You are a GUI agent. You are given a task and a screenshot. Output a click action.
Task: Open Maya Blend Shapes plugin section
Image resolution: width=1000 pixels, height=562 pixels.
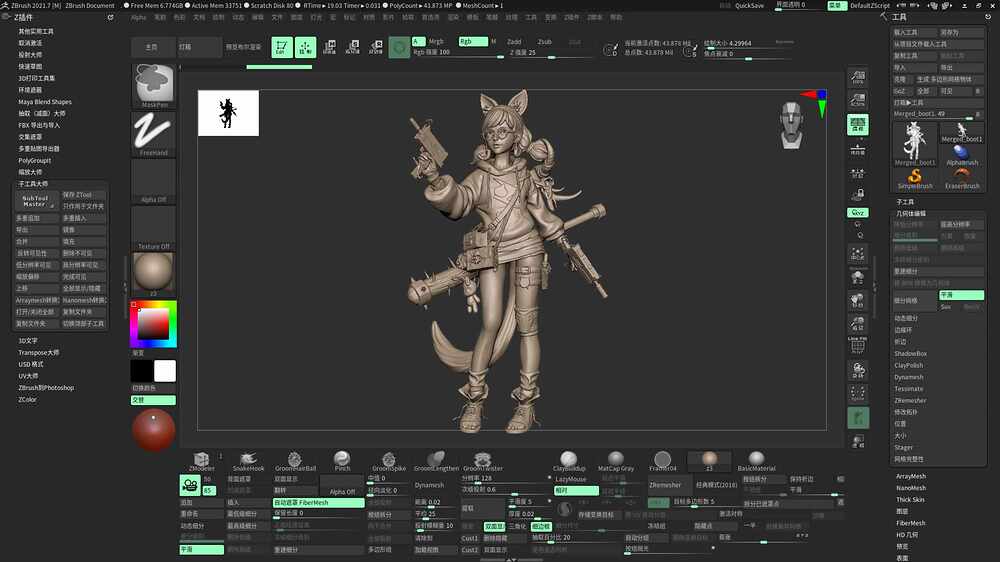pyautogui.click(x=45, y=101)
